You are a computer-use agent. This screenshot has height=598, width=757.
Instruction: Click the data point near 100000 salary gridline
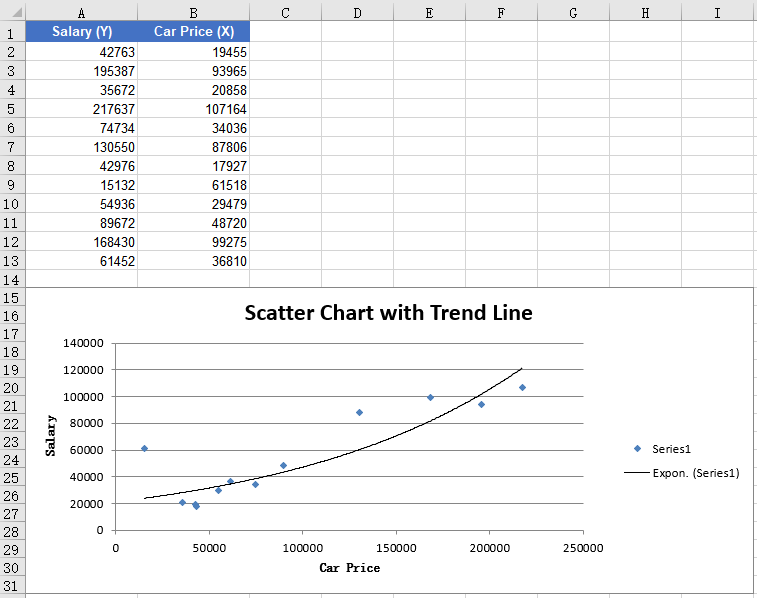[x=430, y=397]
